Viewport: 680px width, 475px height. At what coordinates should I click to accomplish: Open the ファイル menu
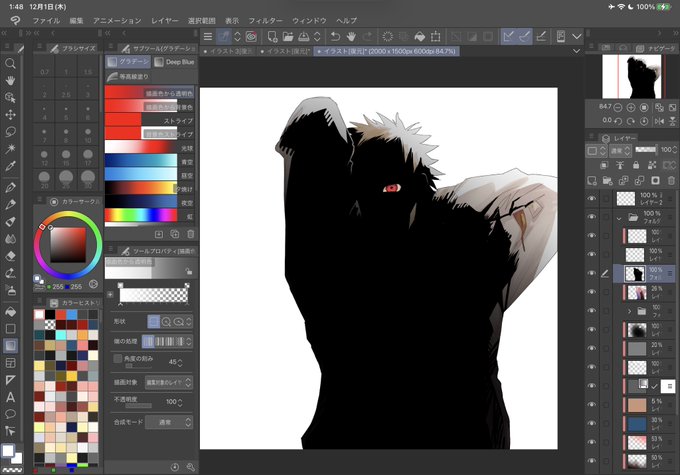point(46,20)
